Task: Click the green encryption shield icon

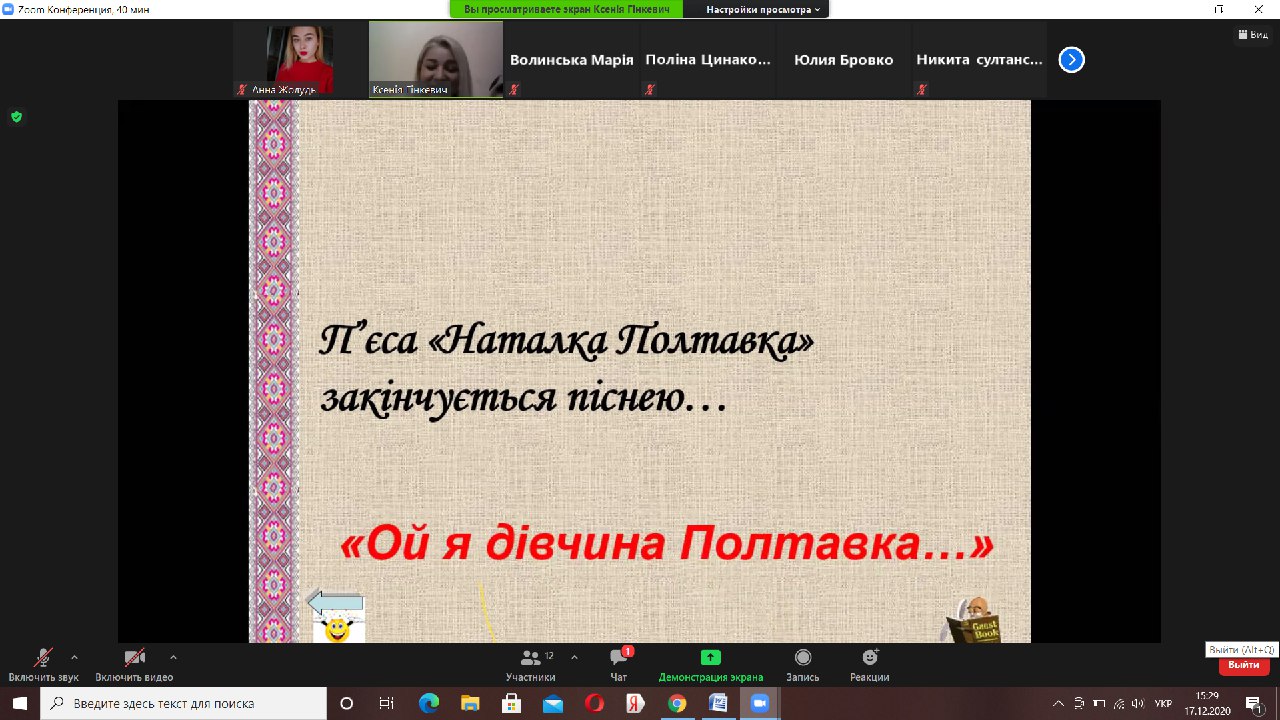Action: pos(16,117)
